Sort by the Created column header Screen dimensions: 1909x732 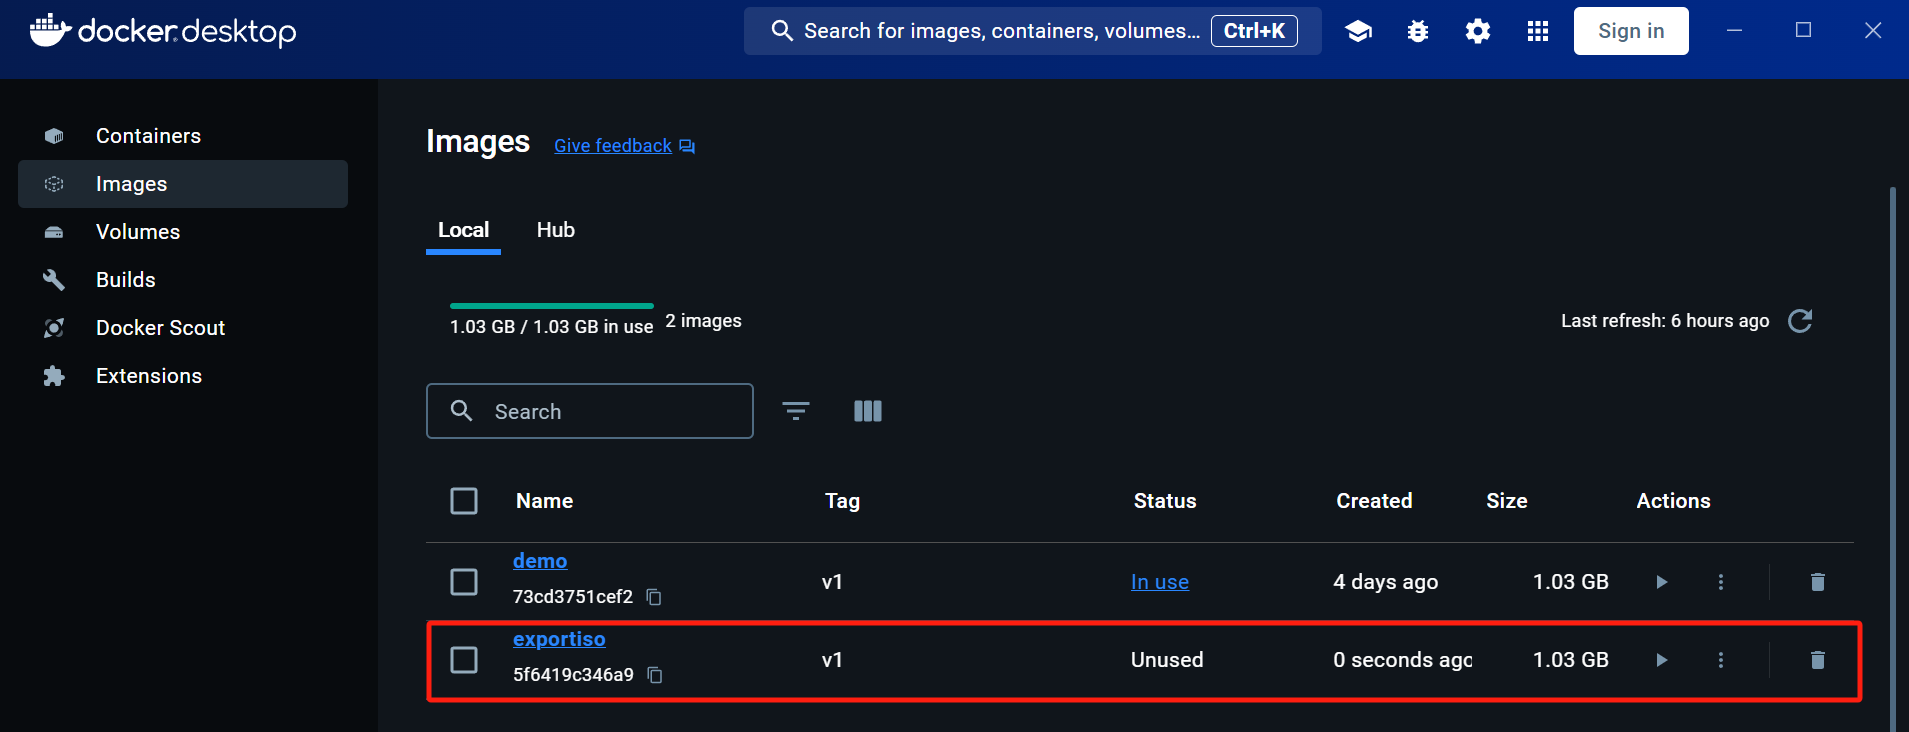[1374, 501]
